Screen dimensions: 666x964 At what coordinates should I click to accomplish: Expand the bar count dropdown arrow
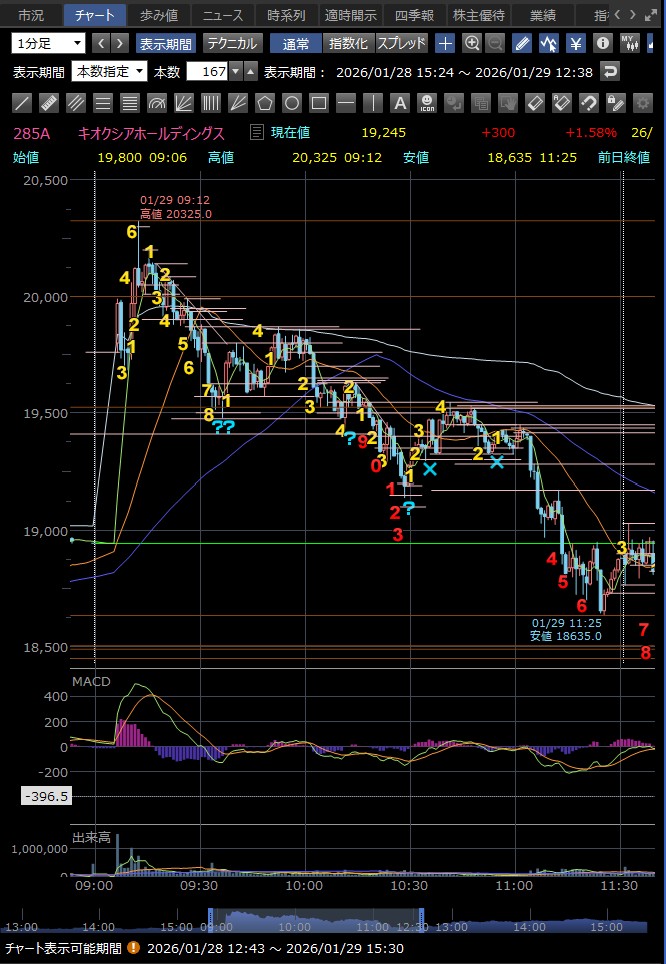[x=235, y=72]
